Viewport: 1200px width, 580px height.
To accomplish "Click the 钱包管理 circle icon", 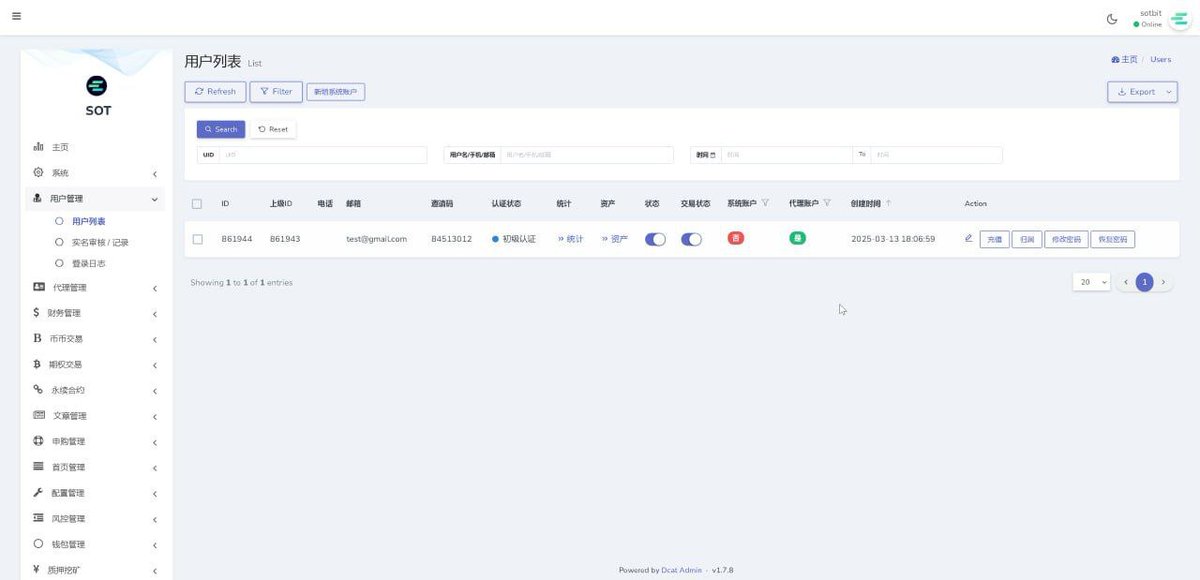I will (38, 544).
